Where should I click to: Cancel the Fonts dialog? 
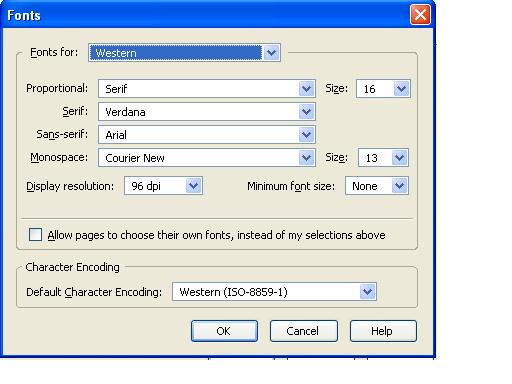(304, 331)
